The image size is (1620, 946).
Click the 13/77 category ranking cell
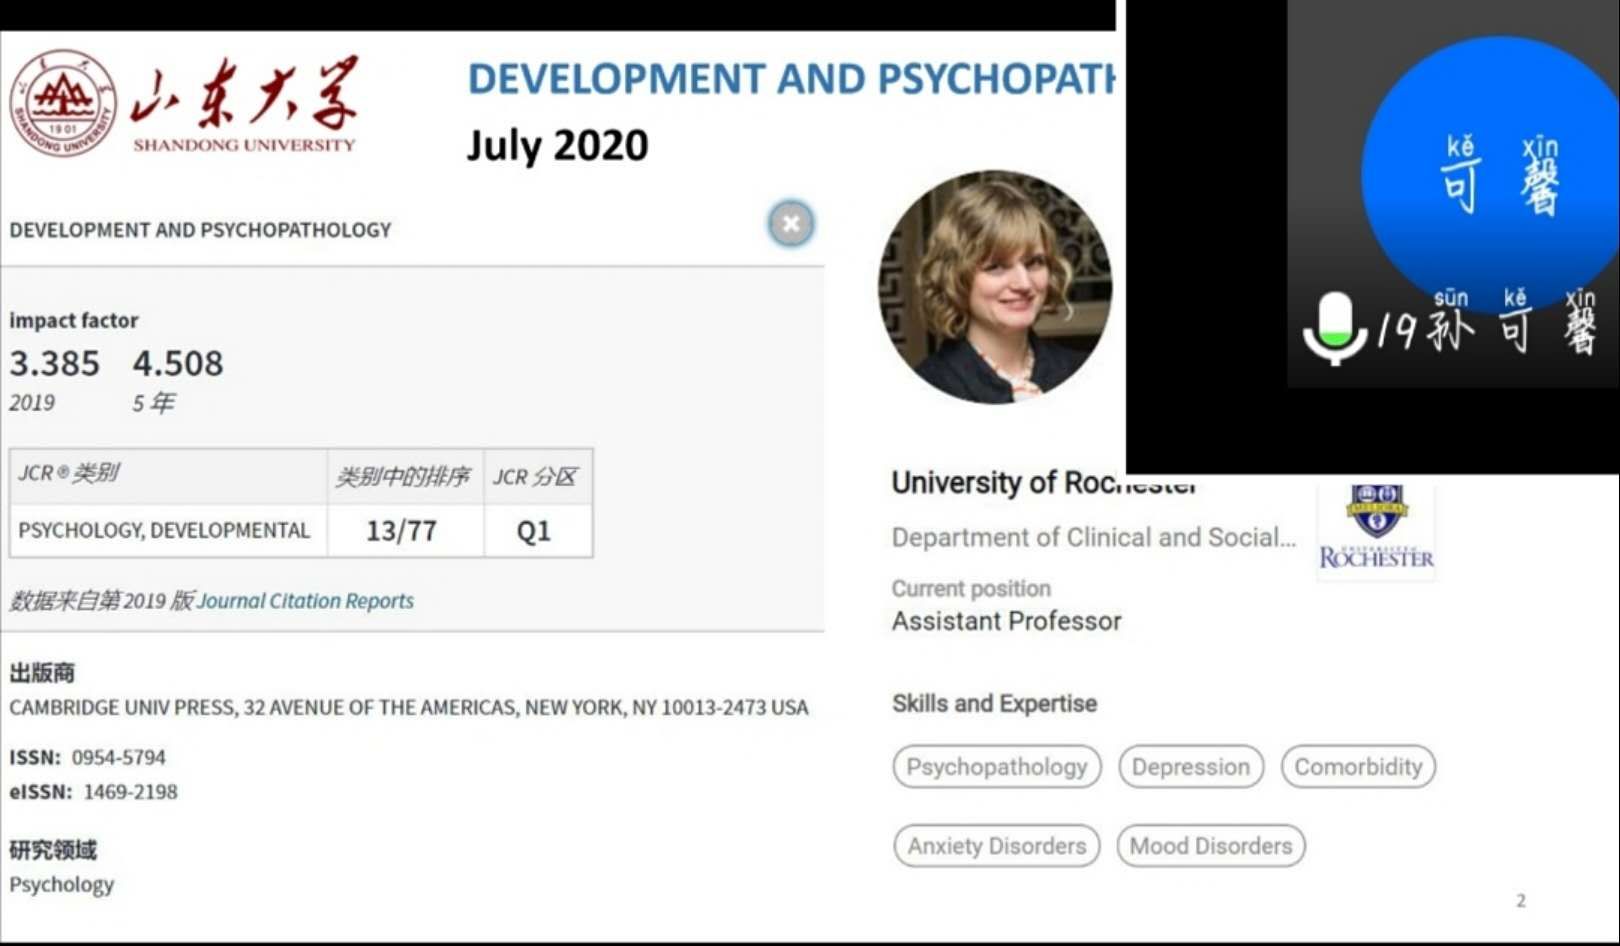402,531
